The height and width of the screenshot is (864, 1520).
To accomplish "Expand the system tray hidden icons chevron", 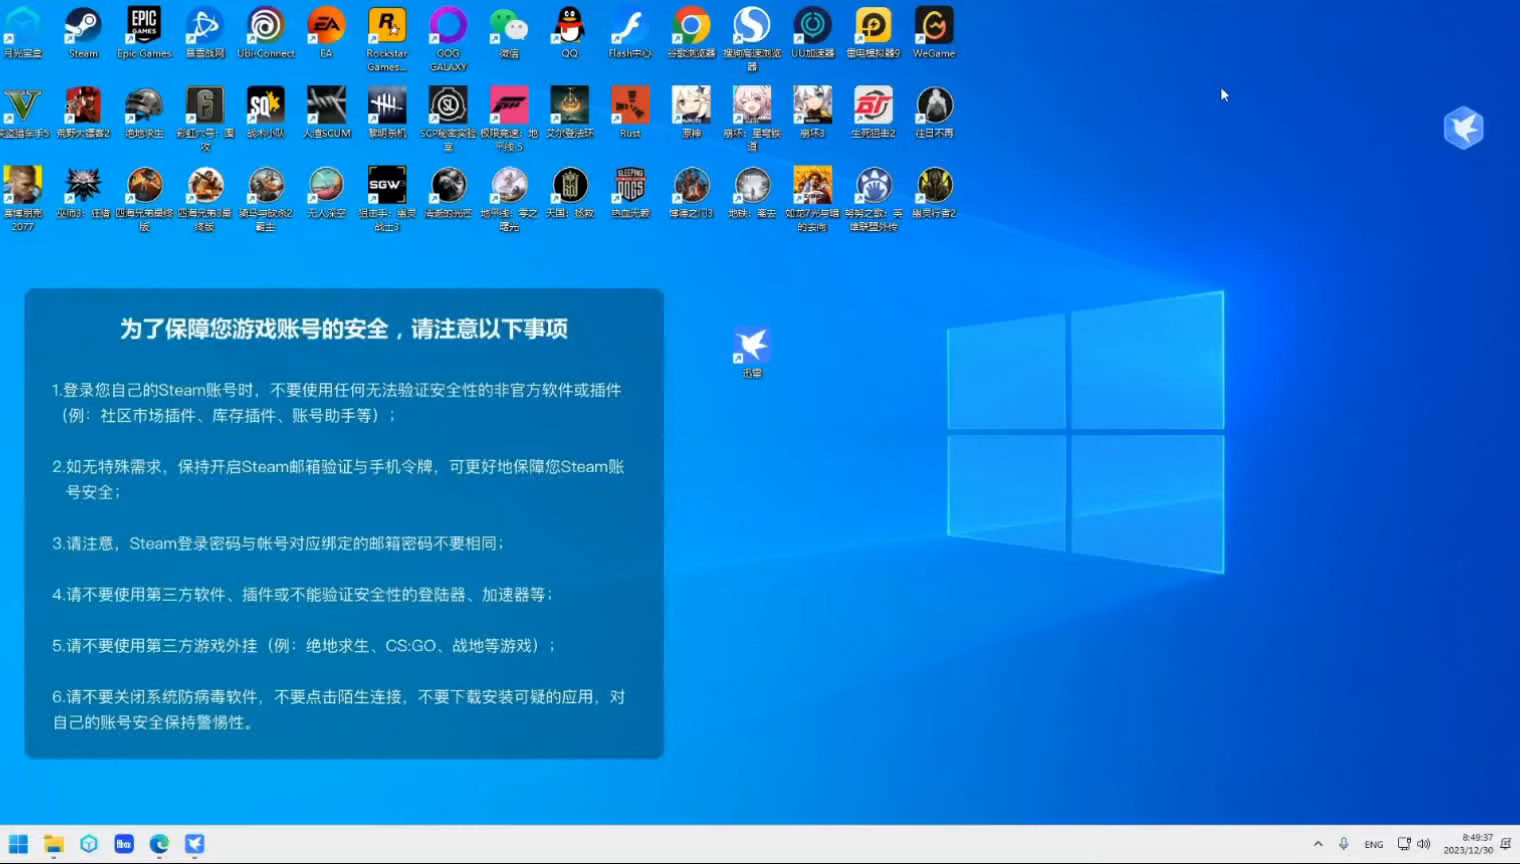I will [x=1318, y=844].
